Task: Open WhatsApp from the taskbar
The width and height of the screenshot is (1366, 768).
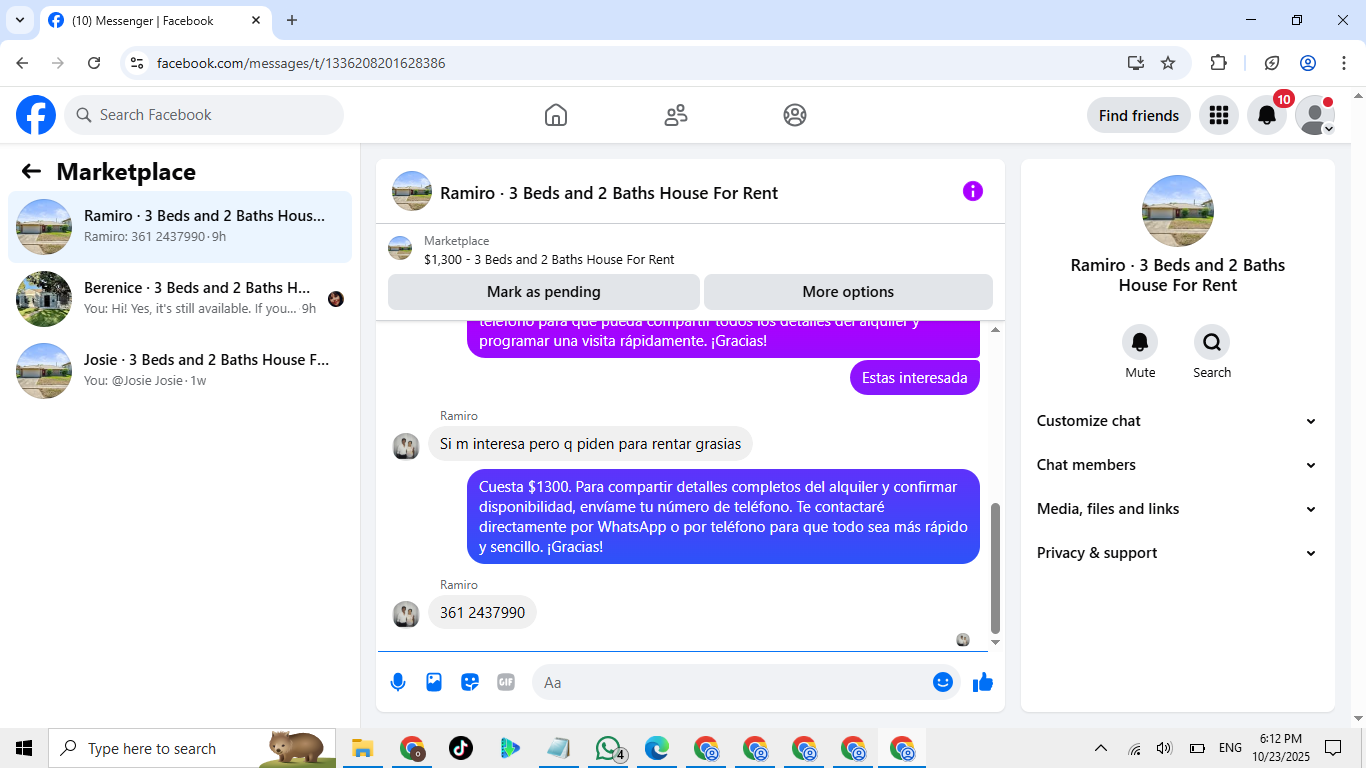Action: (x=609, y=748)
